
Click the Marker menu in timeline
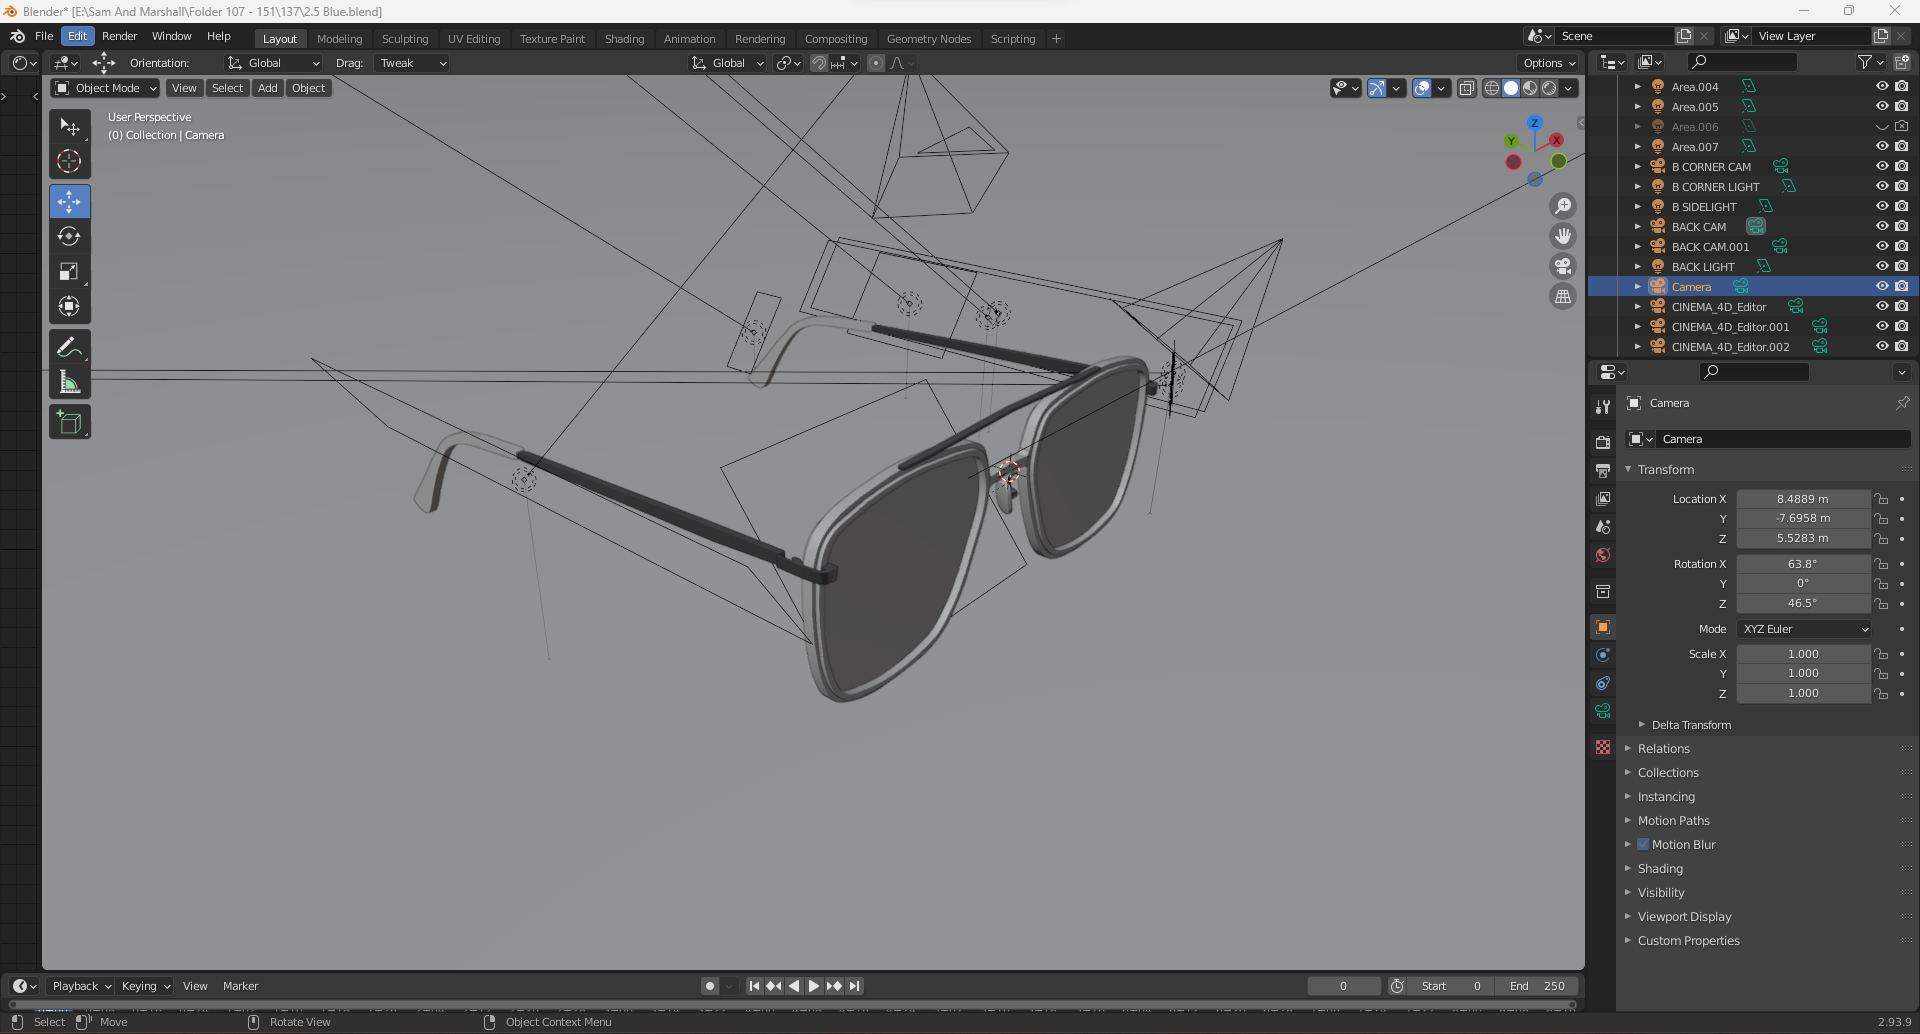tap(240, 986)
